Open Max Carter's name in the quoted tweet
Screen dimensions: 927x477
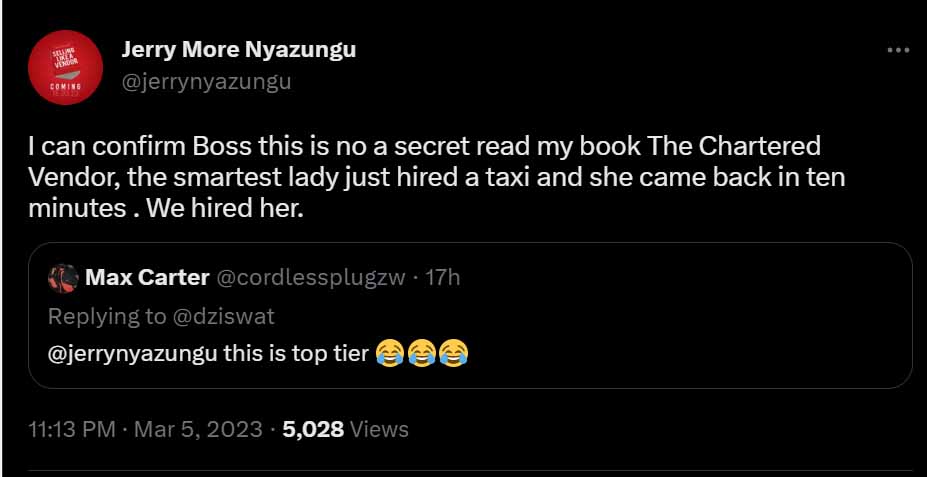tap(147, 277)
